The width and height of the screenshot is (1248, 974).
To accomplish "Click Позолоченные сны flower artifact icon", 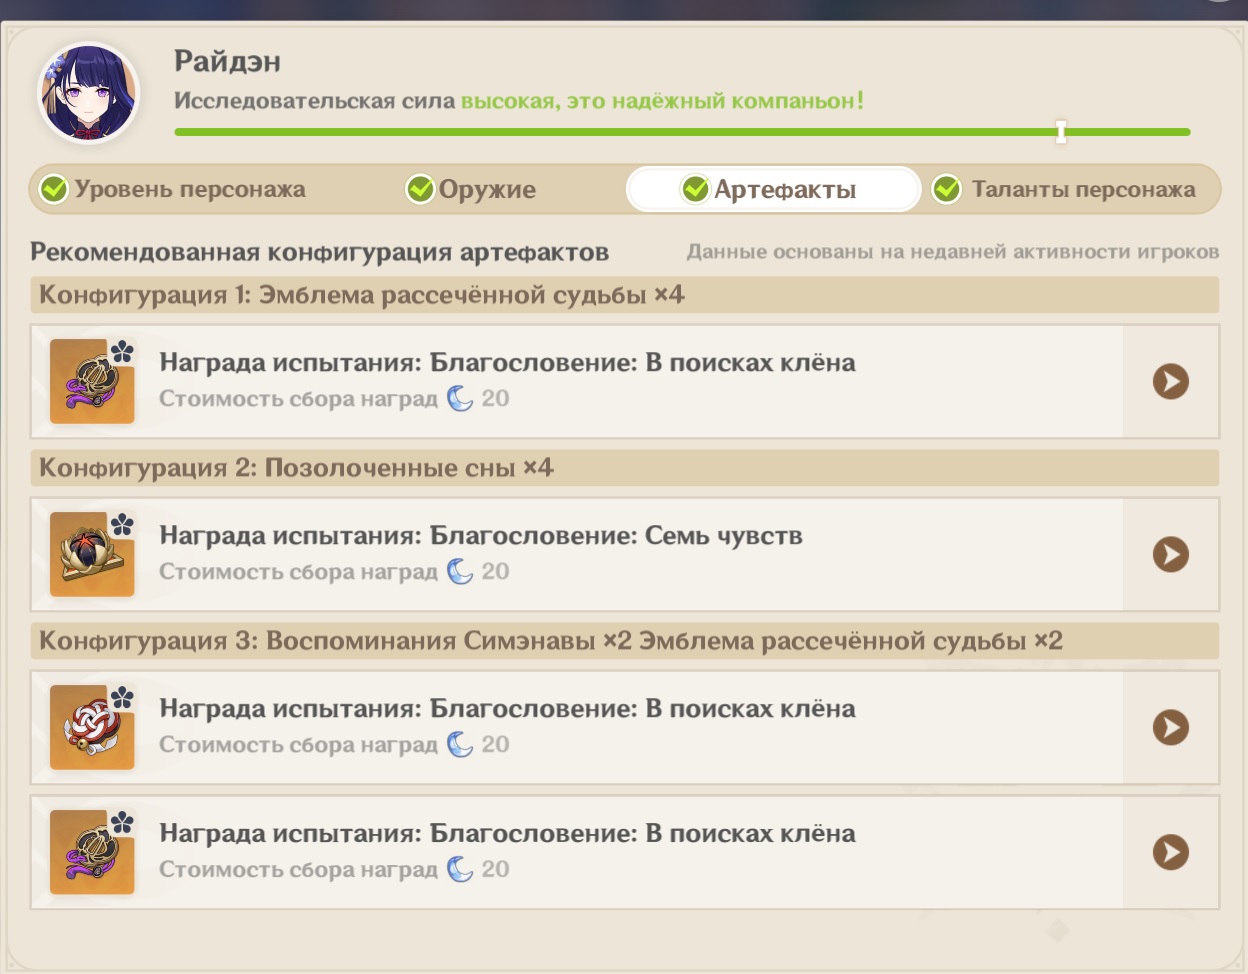I will [x=92, y=554].
